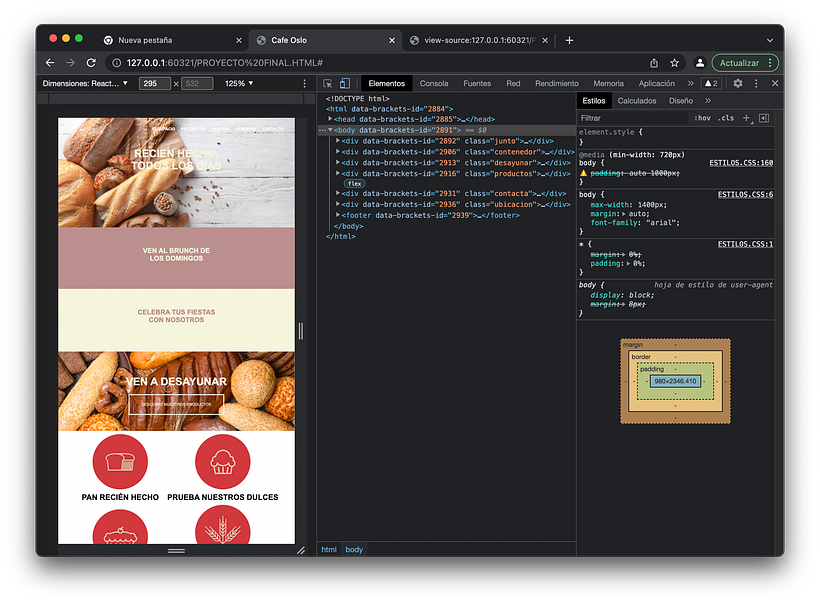Viewport: 820px width, 604px height.
Task: Expand the margin shorthand in body rule
Action: click(624, 214)
